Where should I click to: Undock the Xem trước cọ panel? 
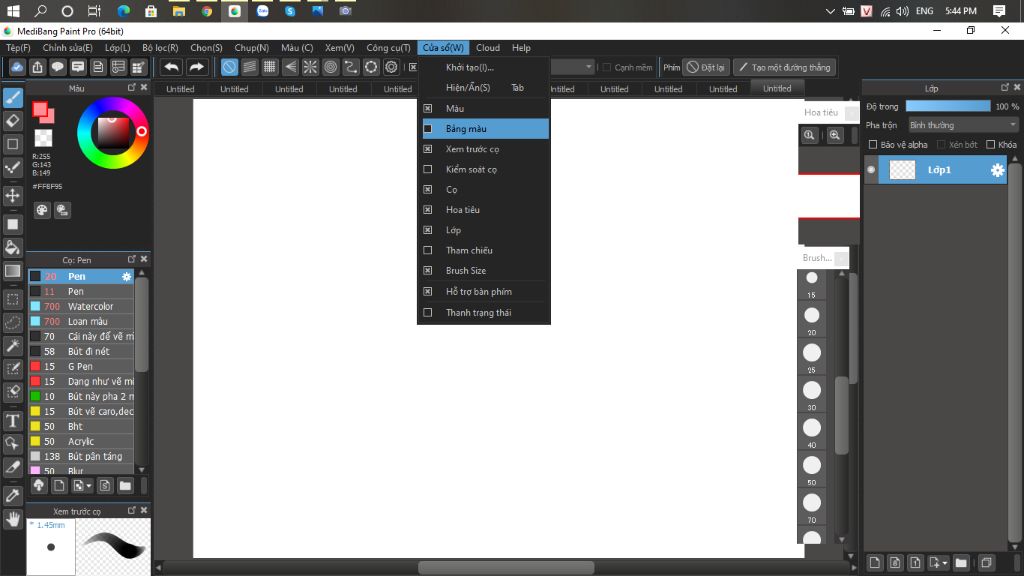pyautogui.click(x=131, y=510)
